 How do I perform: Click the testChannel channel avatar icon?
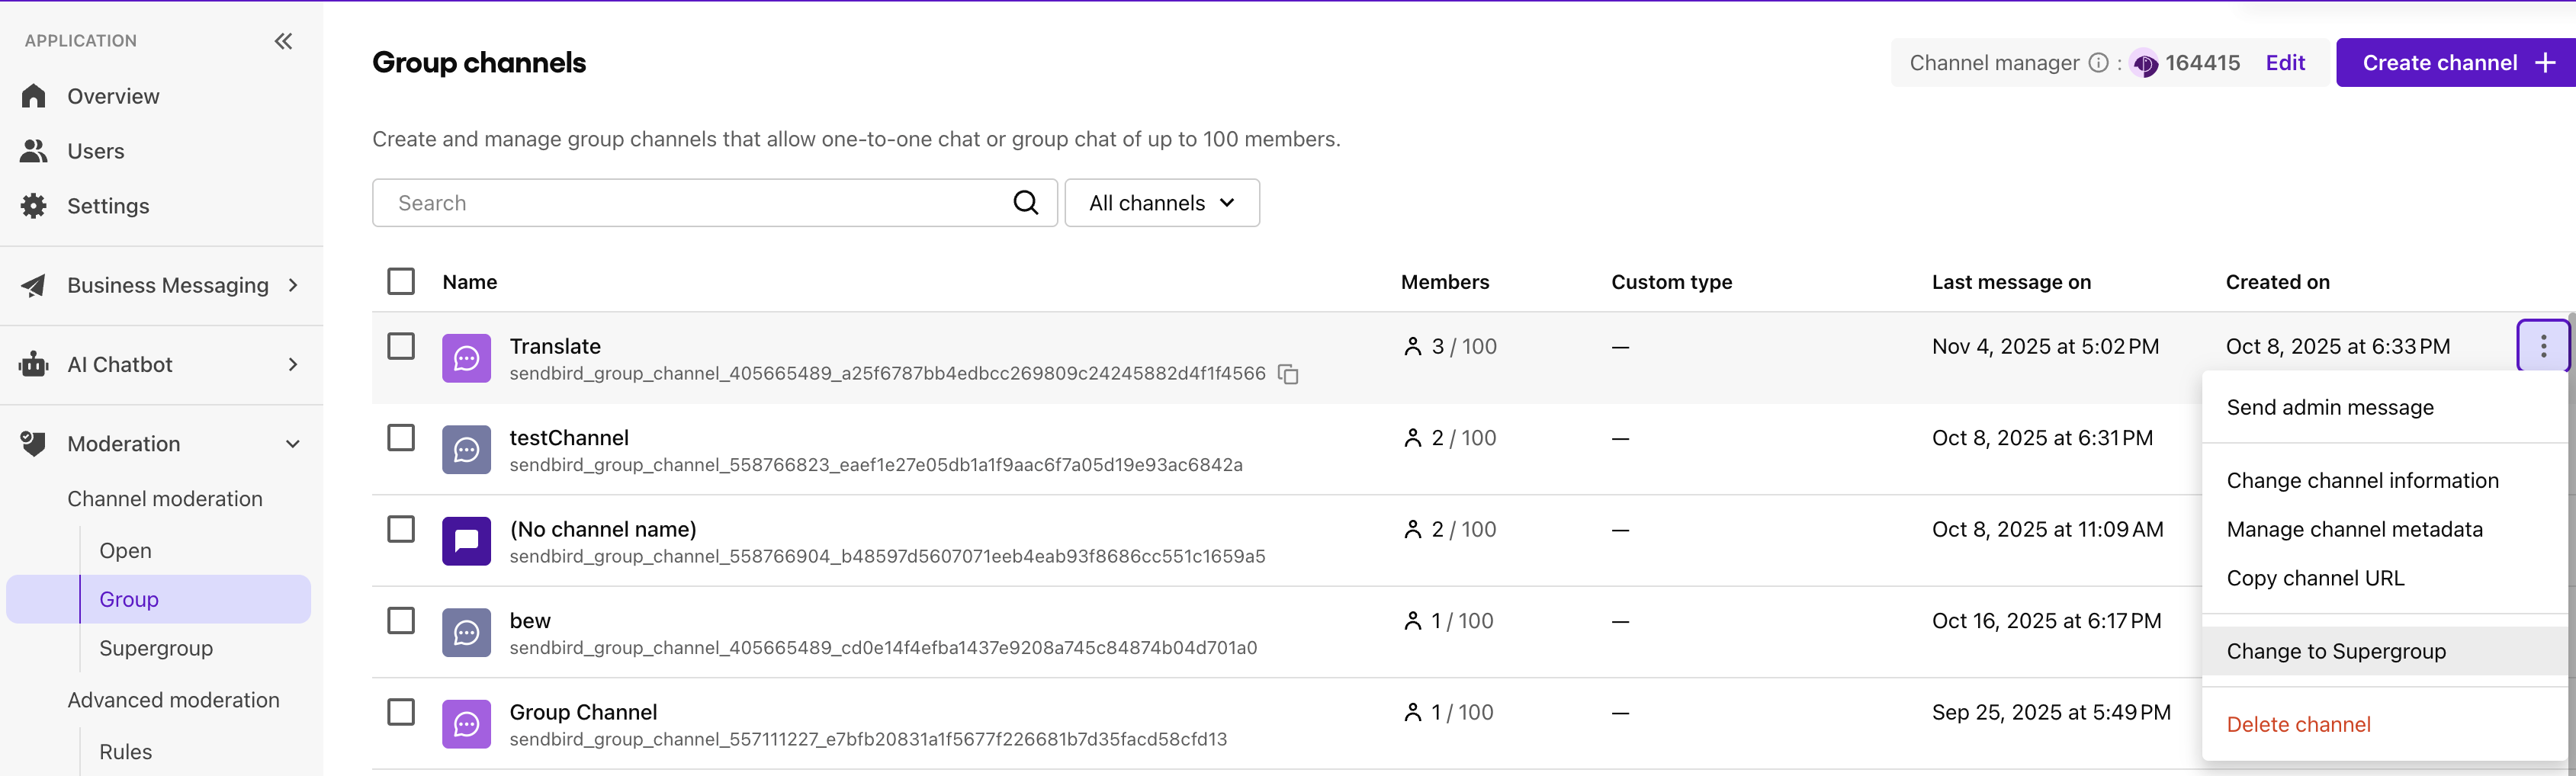pyautogui.click(x=466, y=450)
